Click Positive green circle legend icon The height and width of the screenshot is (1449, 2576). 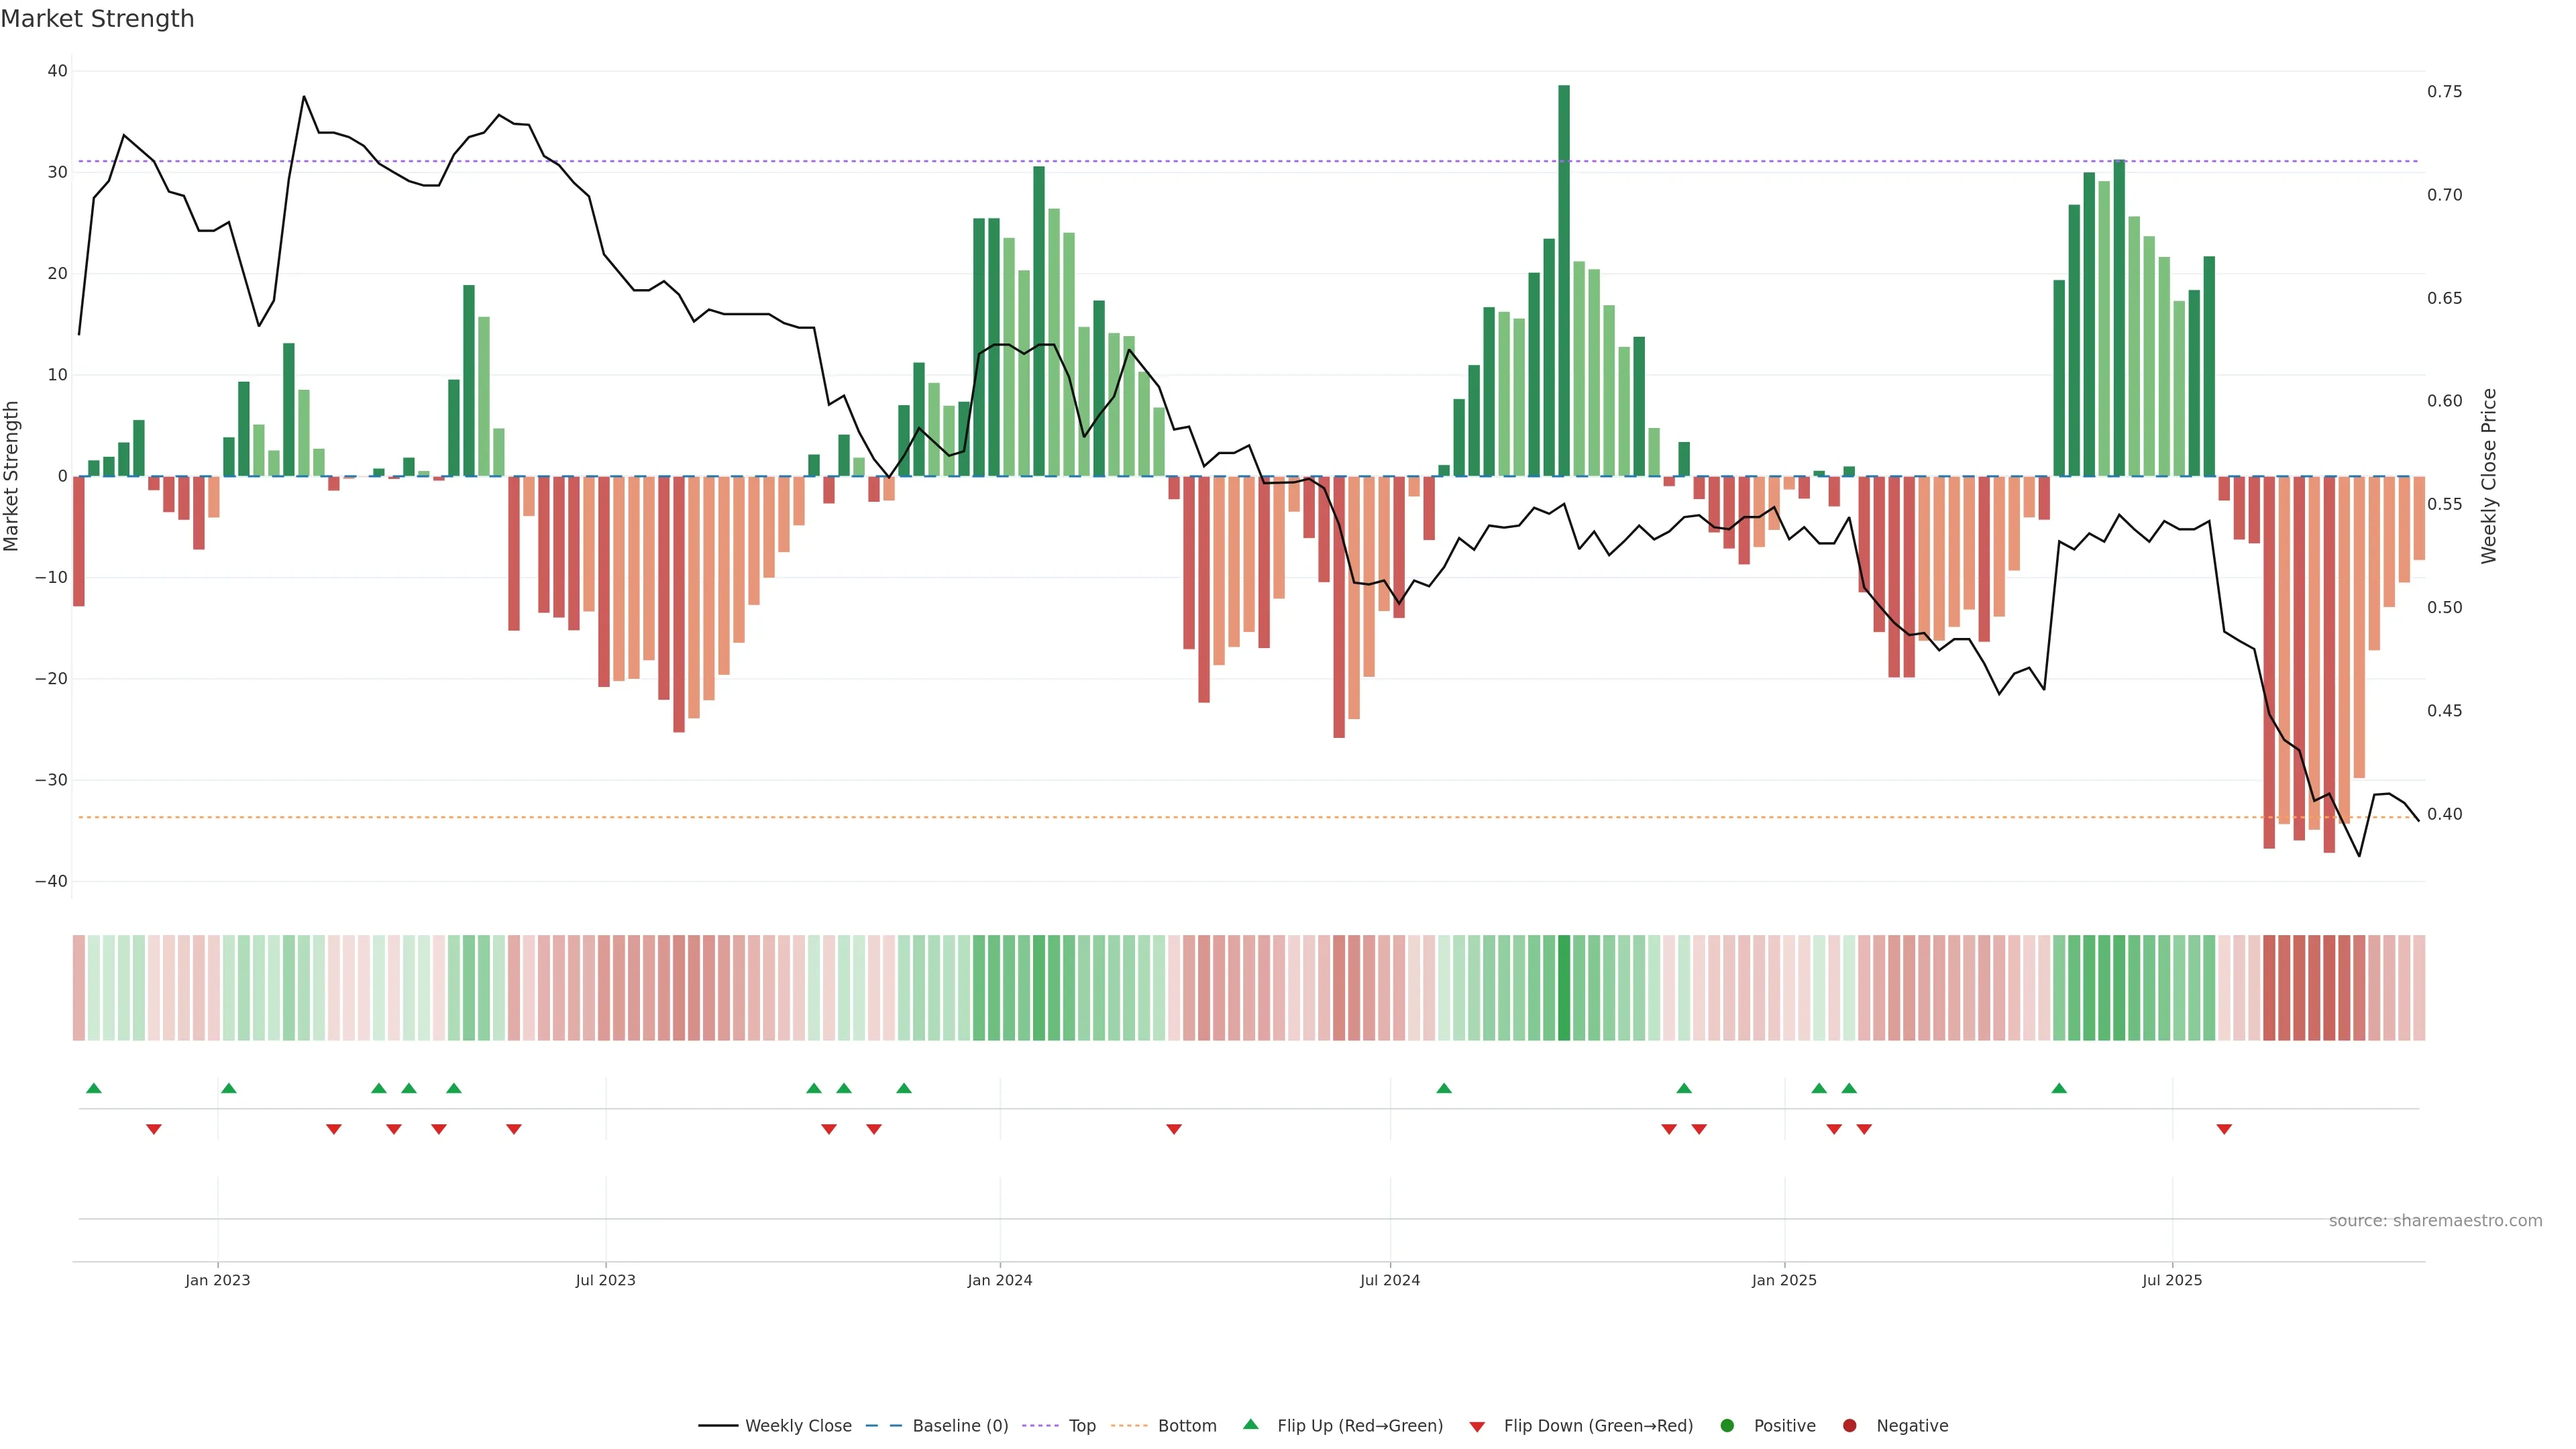click(x=1727, y=1426)
